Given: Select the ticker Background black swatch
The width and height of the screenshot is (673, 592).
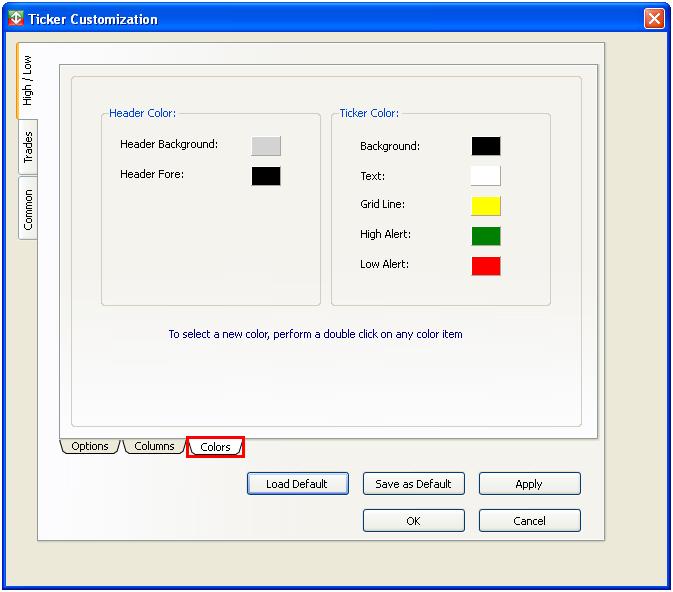Looking at the screenshot, I should 486,146.
